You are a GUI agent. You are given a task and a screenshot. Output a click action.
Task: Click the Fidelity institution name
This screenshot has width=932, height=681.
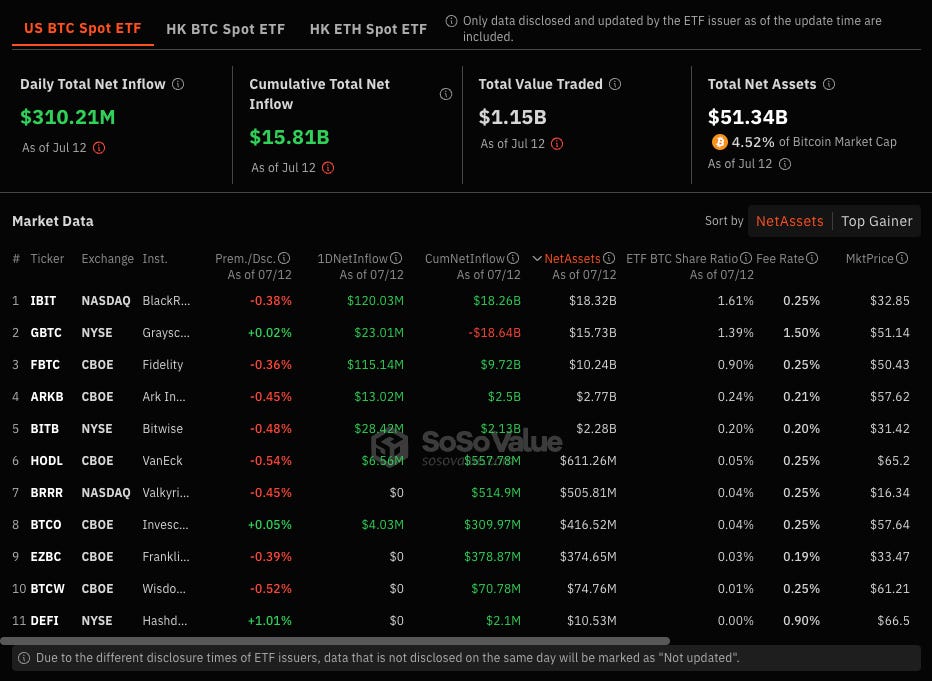pos(163,365)
